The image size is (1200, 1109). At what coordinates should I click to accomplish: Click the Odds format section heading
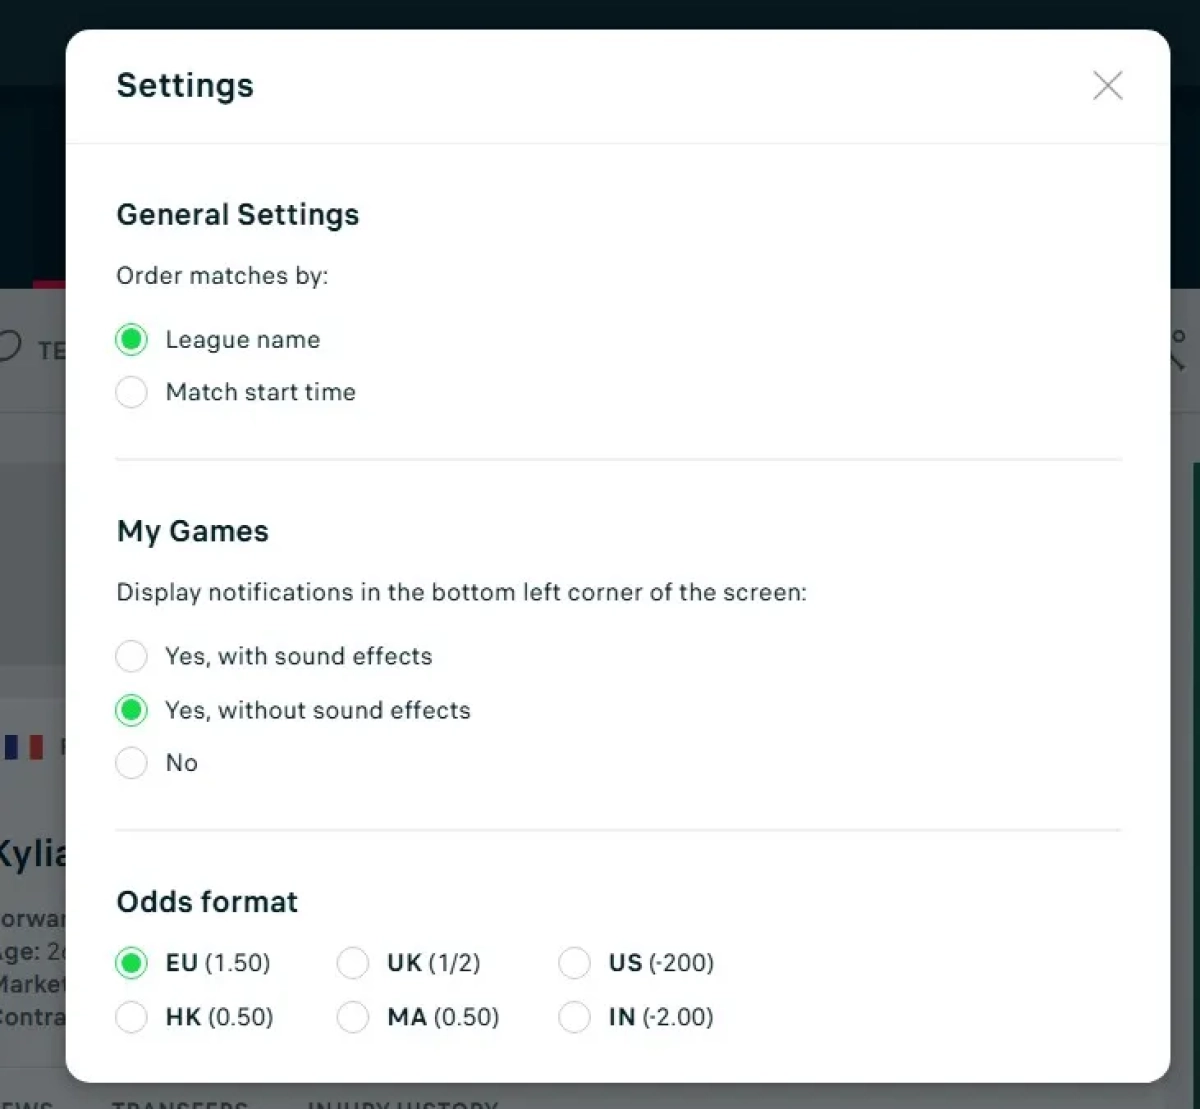207,902
